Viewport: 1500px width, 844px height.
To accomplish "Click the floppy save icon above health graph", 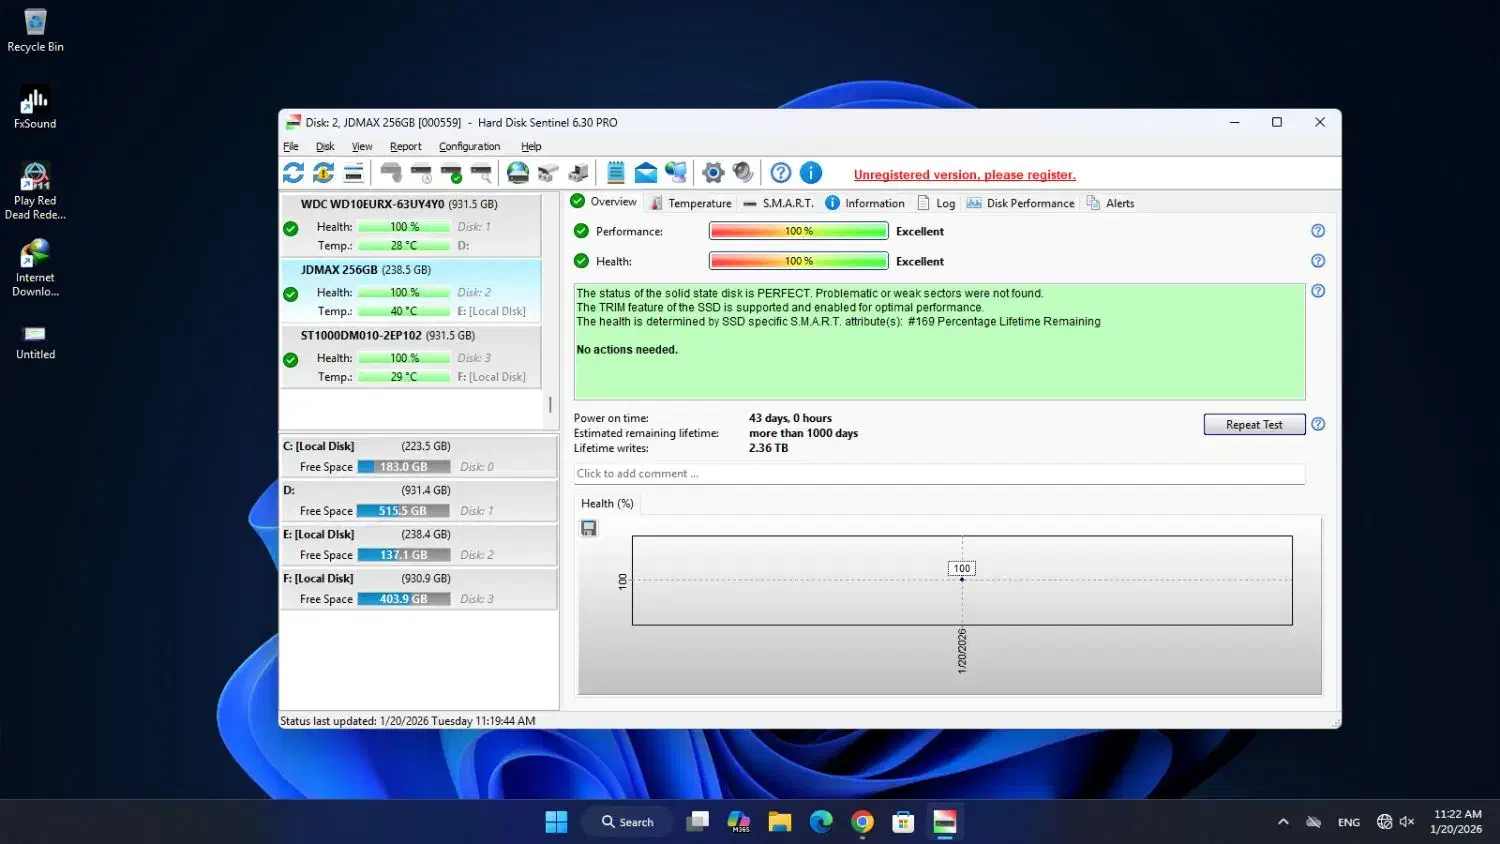I will pos(589,528).
